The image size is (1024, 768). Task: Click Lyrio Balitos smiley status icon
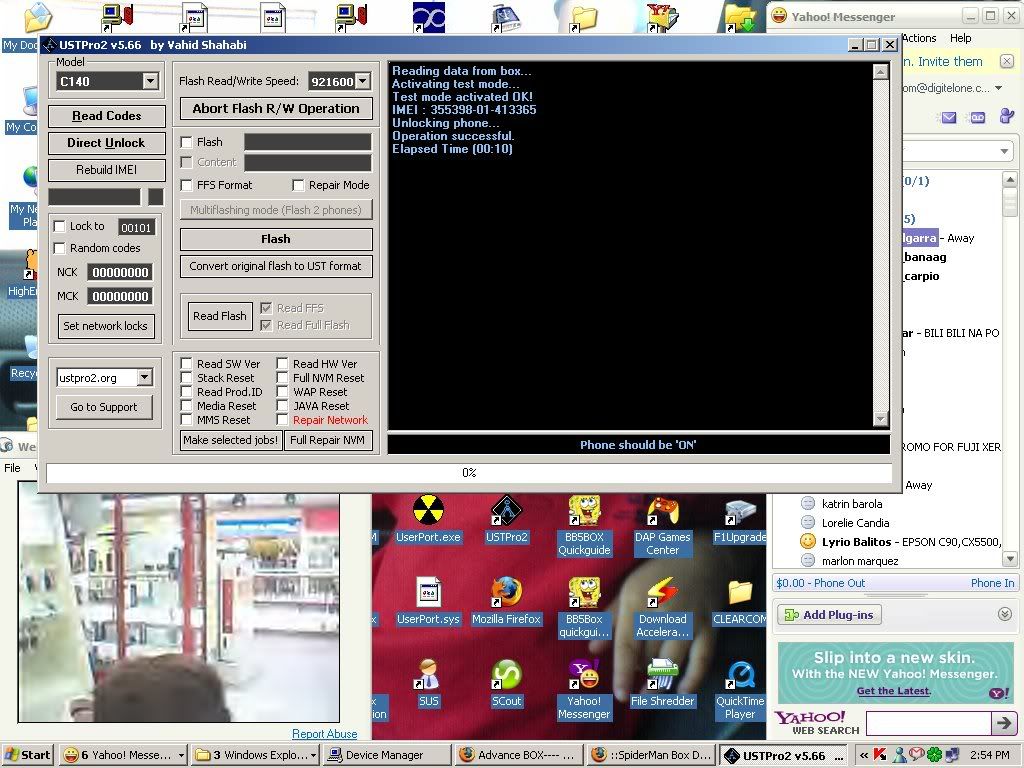coord(808,541)
